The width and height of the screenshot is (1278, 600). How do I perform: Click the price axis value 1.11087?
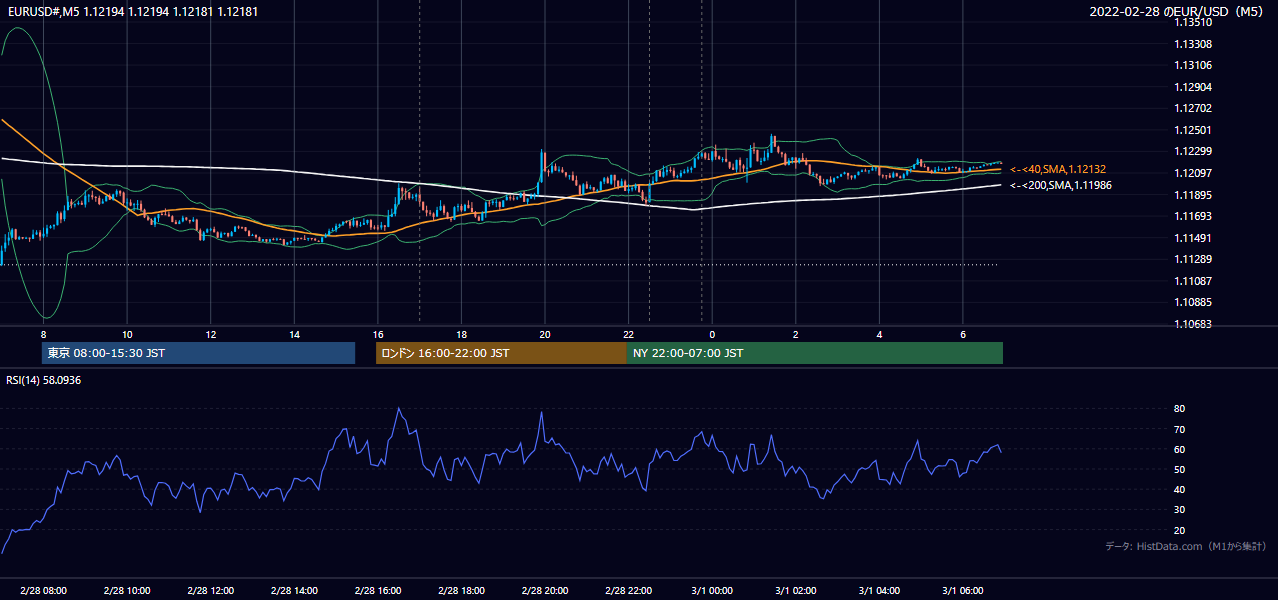click(1193, 281)
